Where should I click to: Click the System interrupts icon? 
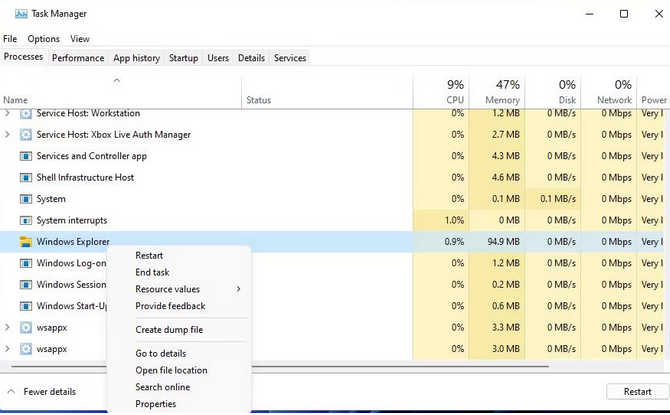26,221
